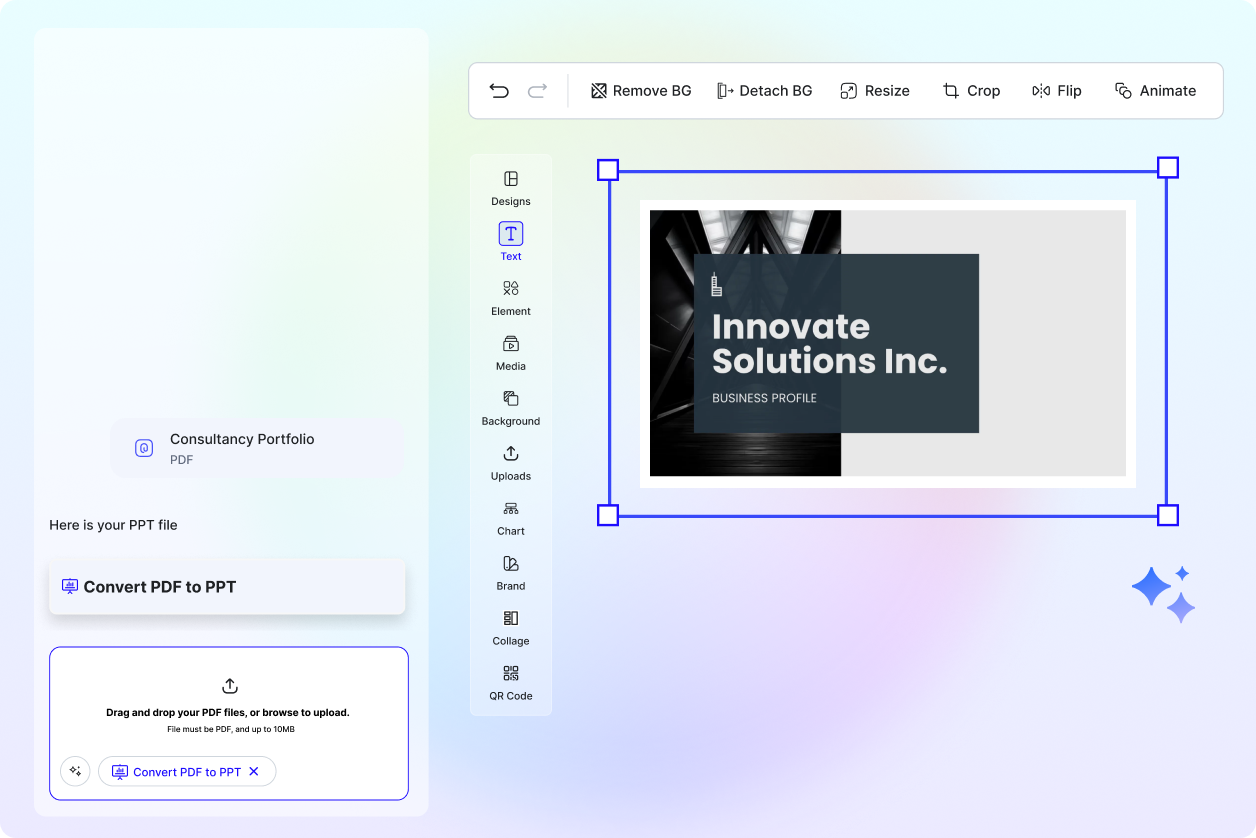Activate the Crop tool

pos(971,90)
